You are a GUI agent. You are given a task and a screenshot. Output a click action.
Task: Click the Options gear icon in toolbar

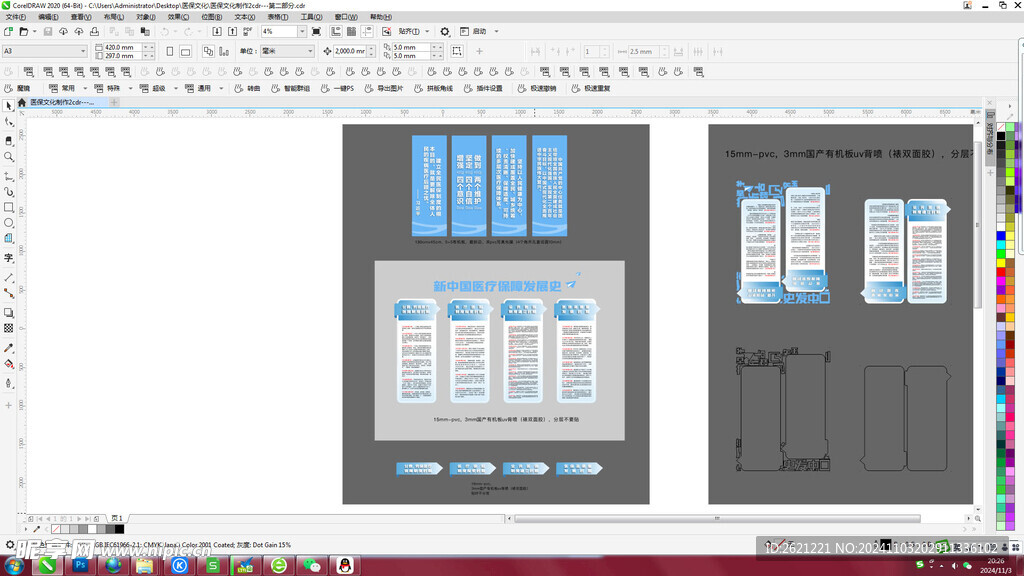(x=445, y=32)
